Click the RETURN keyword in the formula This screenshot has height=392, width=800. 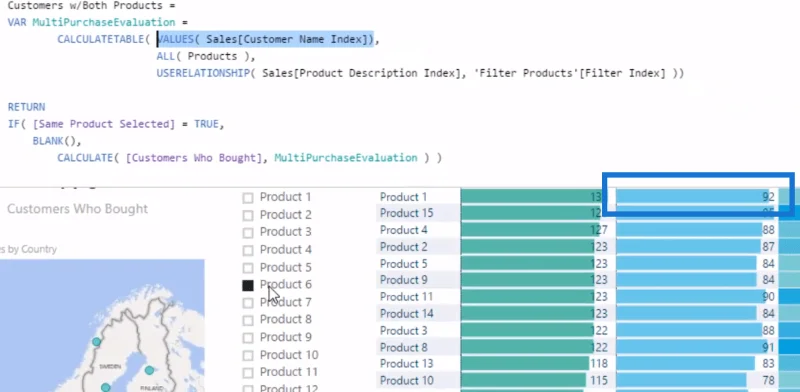pos(27,107)
